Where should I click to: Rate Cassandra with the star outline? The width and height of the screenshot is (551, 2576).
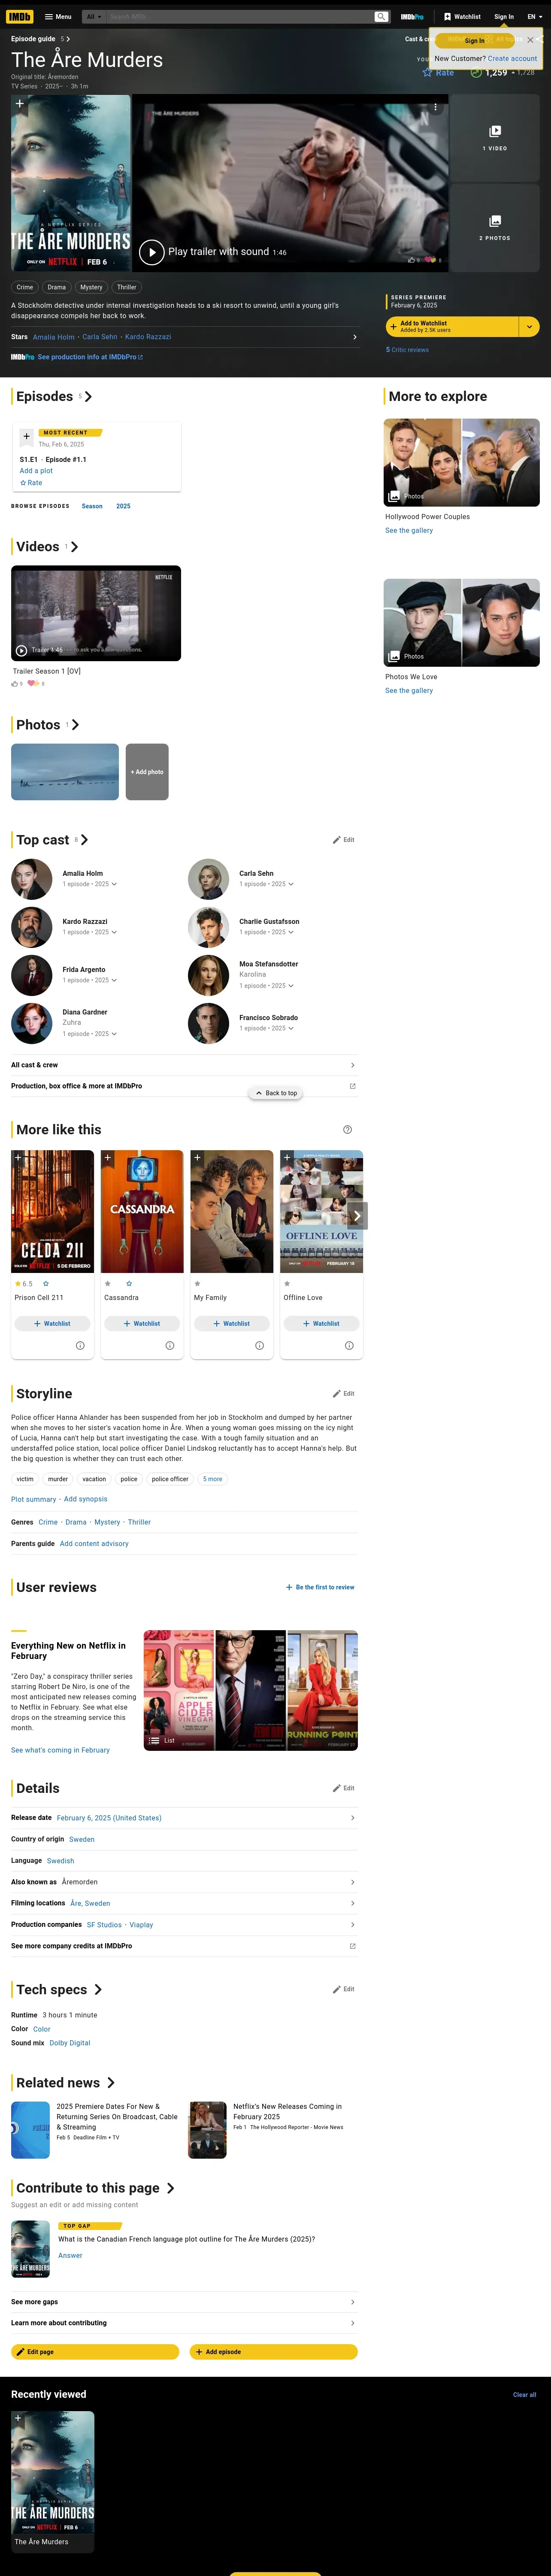point(129,1284)
